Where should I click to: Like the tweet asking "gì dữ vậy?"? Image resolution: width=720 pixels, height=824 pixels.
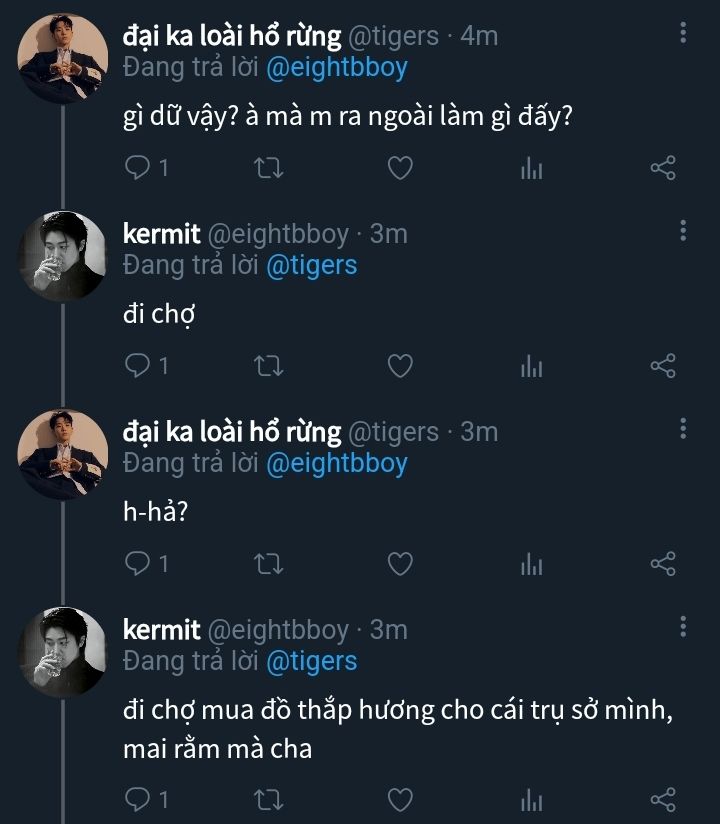coord(400,168)
